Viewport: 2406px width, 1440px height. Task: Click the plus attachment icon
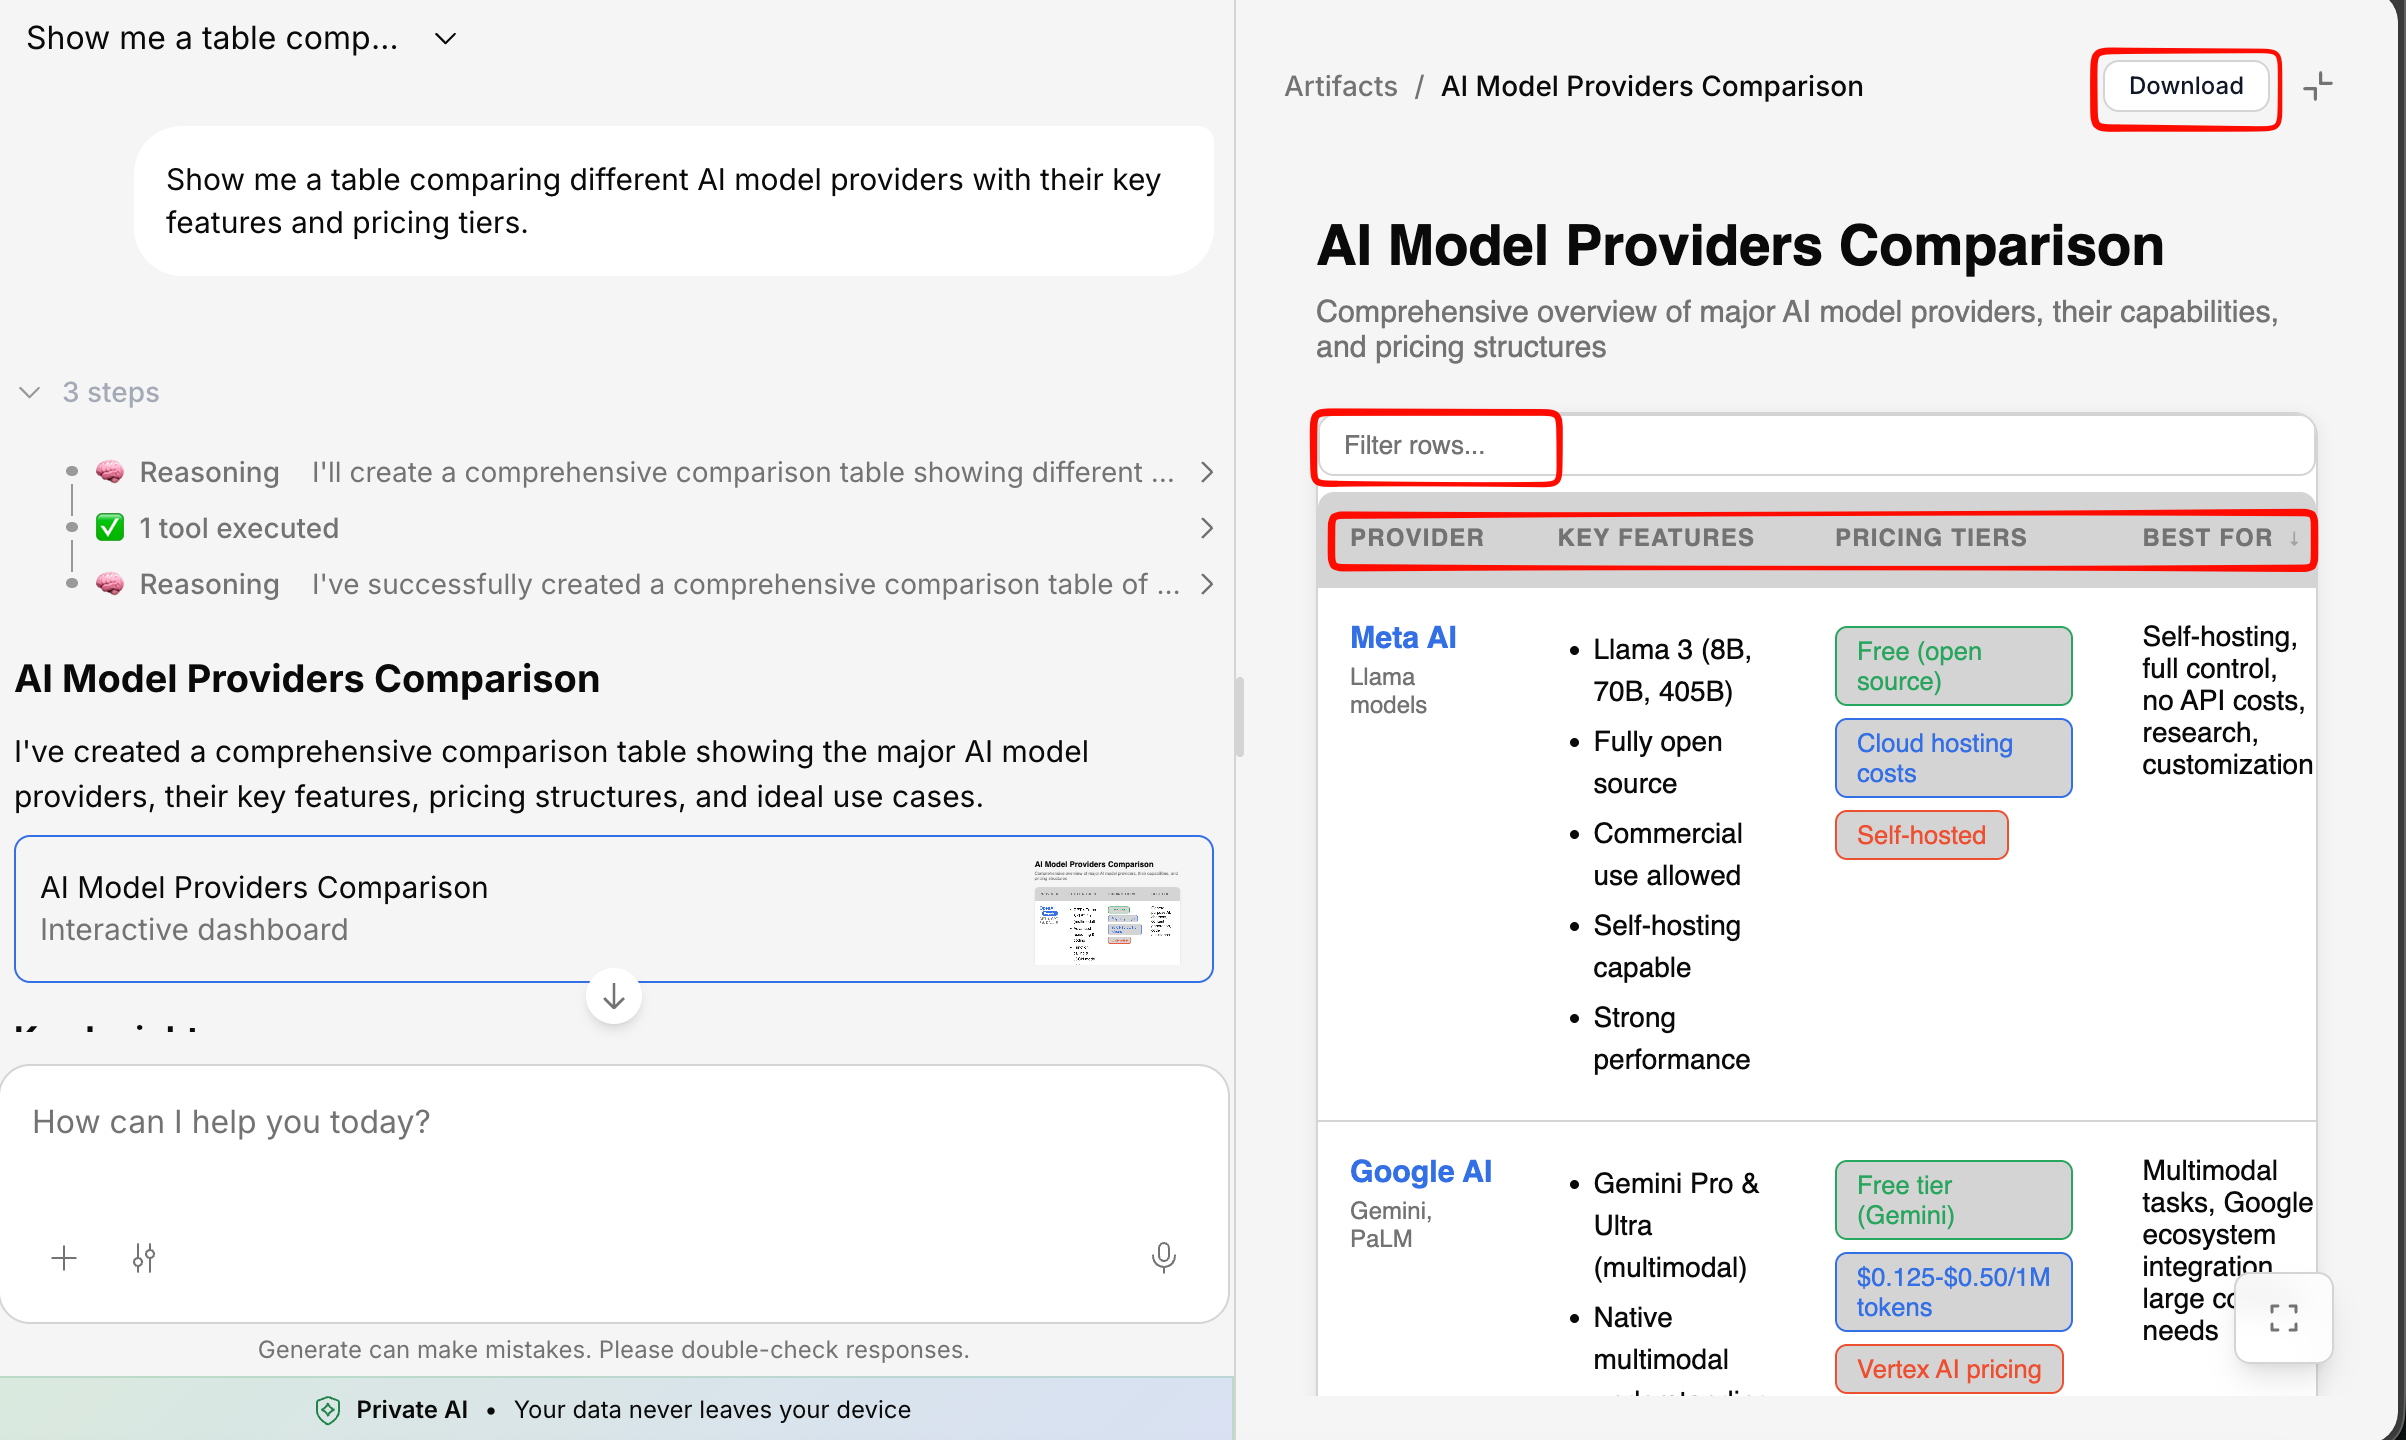click(x=64, y=1258)
